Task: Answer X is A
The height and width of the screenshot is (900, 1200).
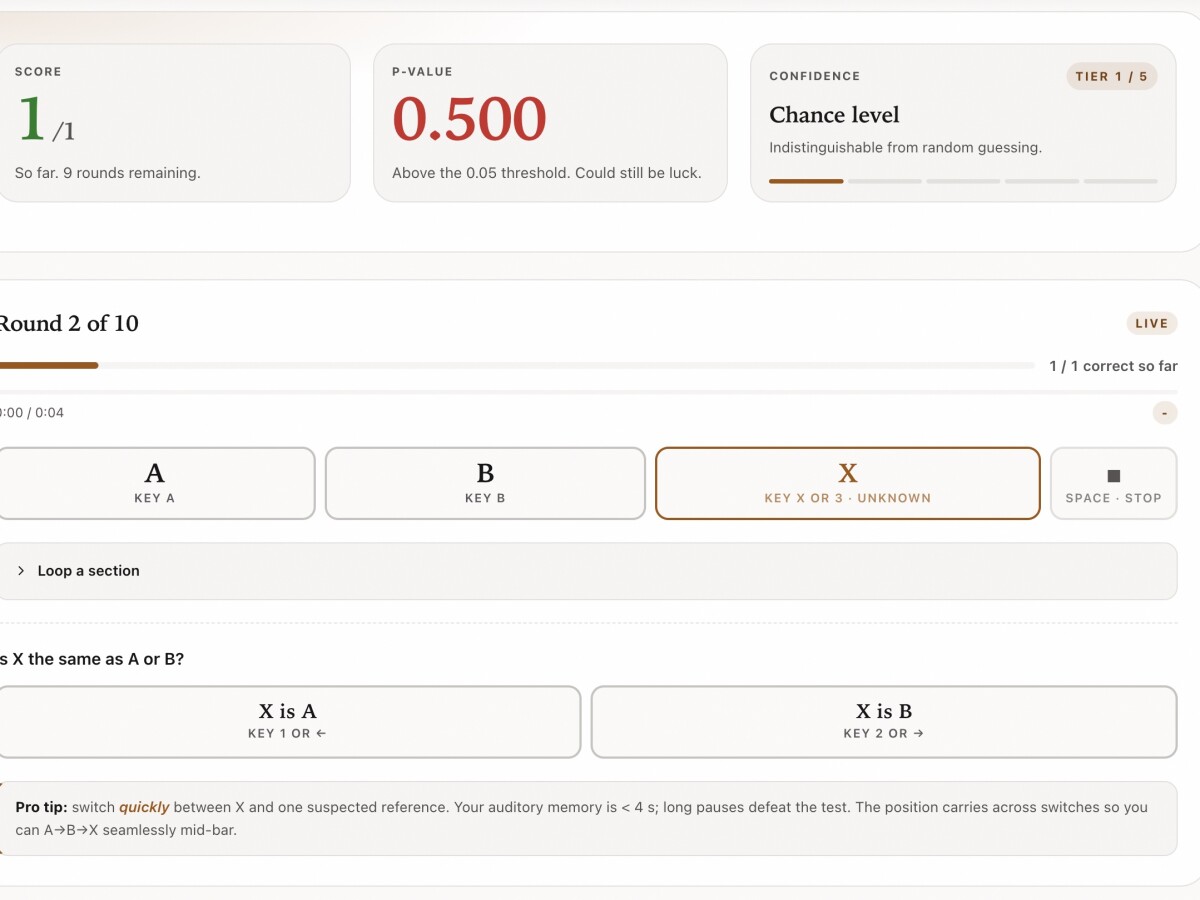Action: tap(288, 721)
